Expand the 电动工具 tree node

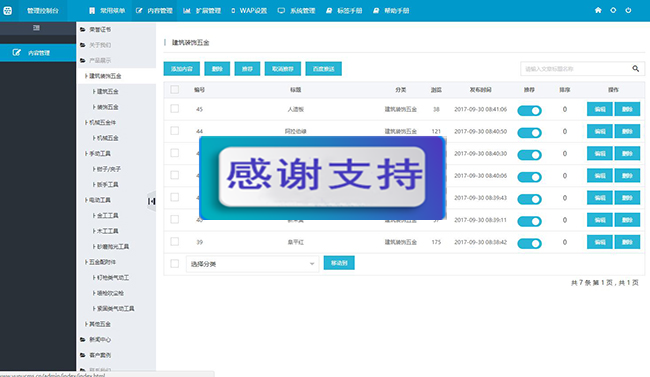[x=98, y=200]
